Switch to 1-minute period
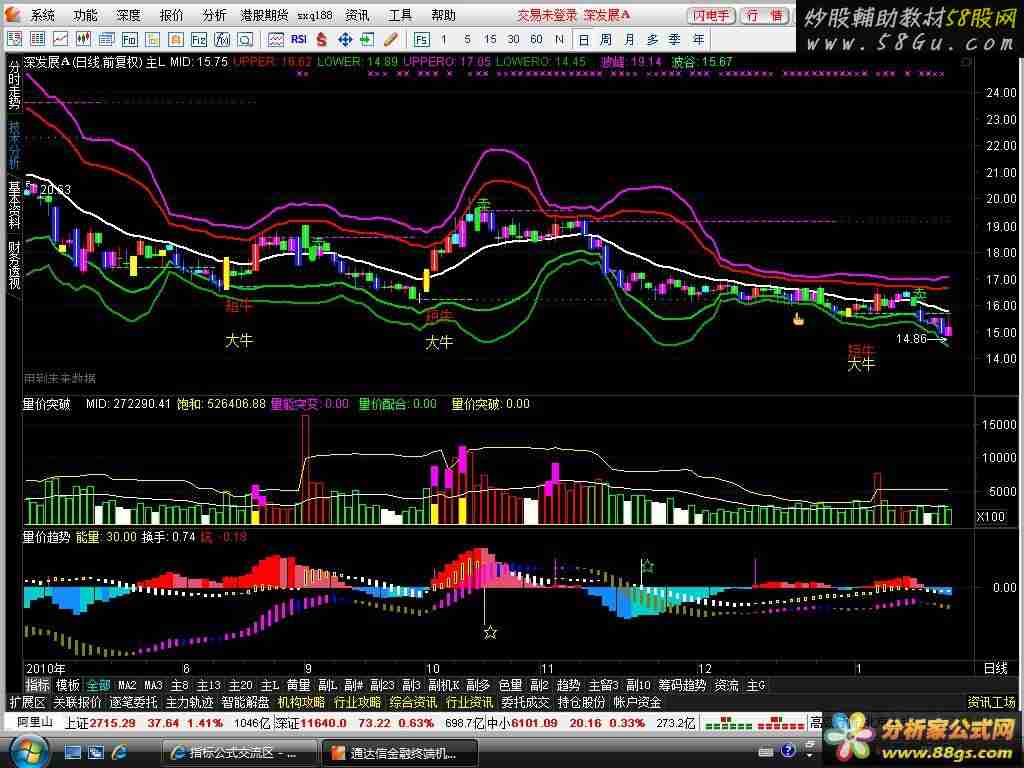Screen dimensions: 1024x768 point(444,40)
